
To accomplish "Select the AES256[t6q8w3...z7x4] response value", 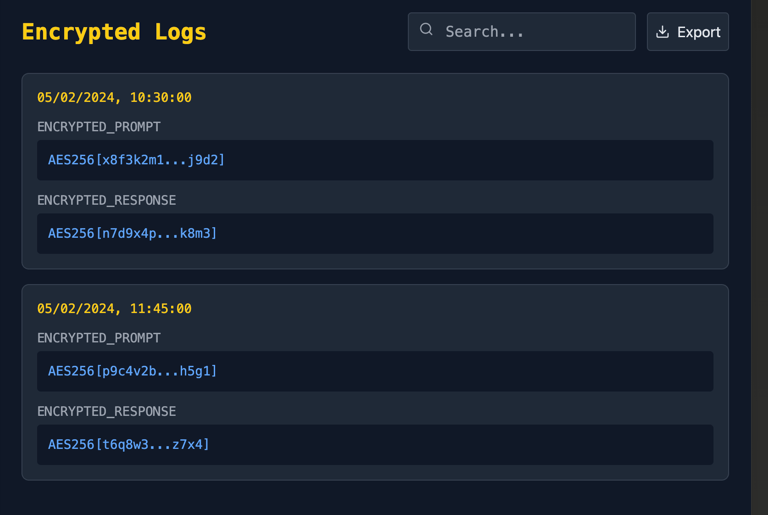I will pyautogui.click(x=128, y=444).
